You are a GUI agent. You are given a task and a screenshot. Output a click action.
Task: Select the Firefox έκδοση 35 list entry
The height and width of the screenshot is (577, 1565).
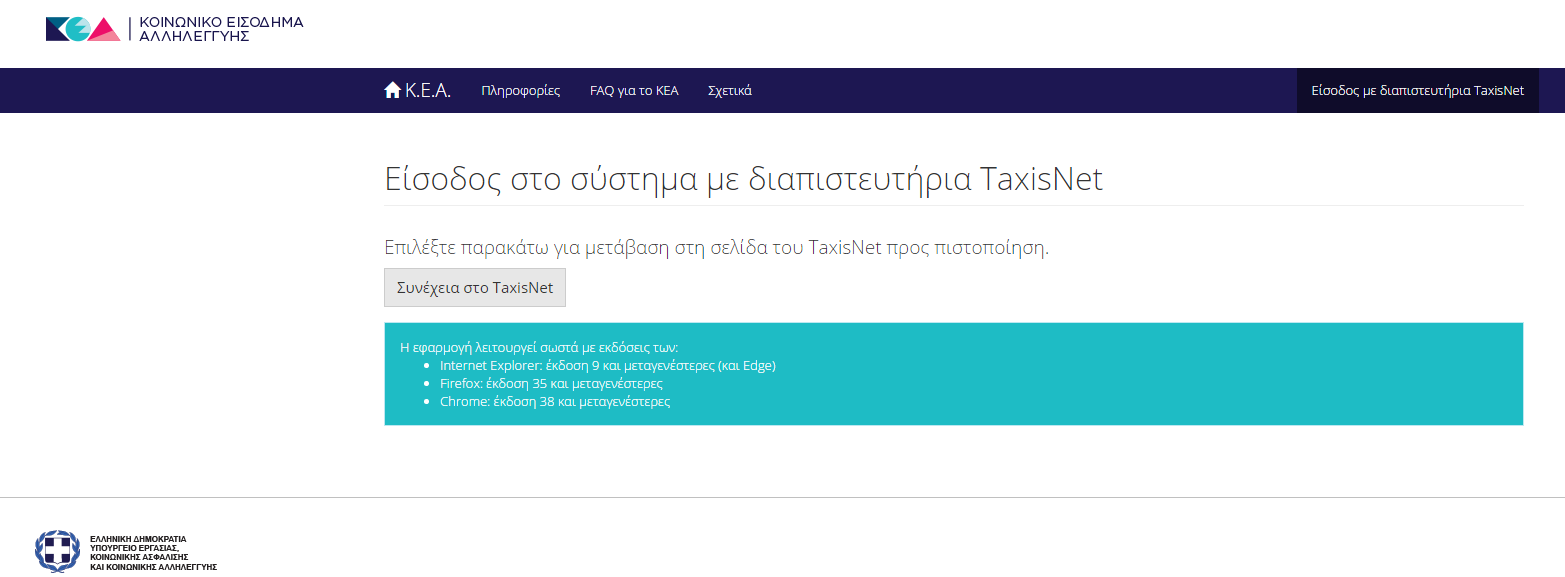pyautogui.click(x=551, y=384)
